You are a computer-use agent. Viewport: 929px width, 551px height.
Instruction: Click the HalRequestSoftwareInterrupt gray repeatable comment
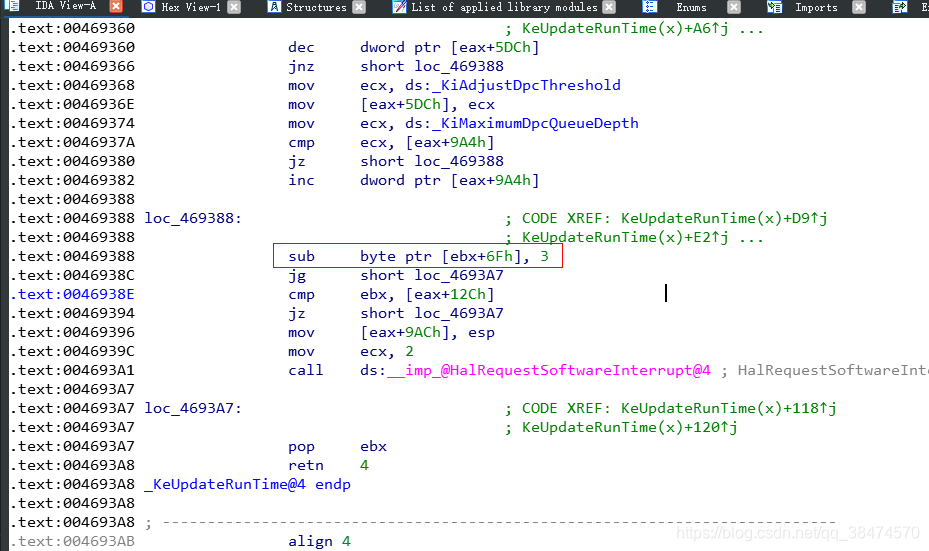[x=833, y=370]
